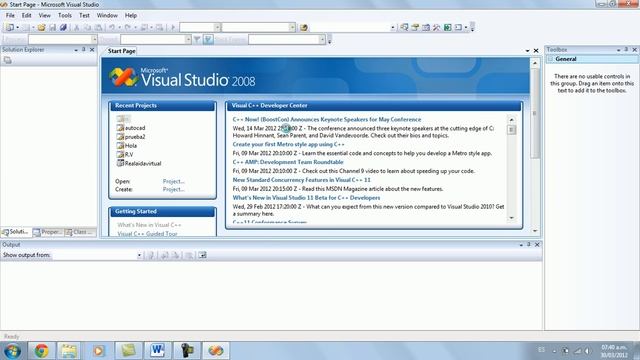The height and width of the screenshot is (360, 640).
Task: Open the Tools menu
Action: [64, 15]
